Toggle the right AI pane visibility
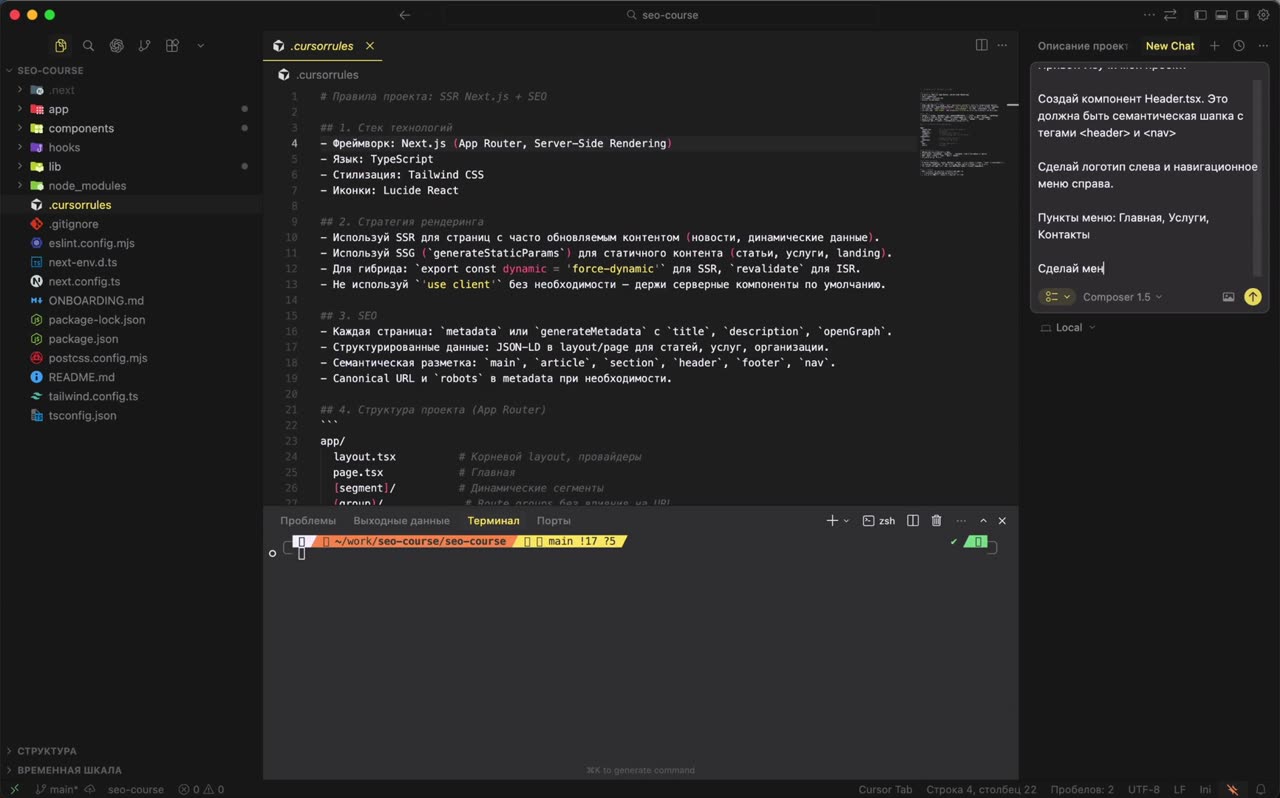The height and width of the screenshot is (798, 1280). click(x=1242, y=15)
